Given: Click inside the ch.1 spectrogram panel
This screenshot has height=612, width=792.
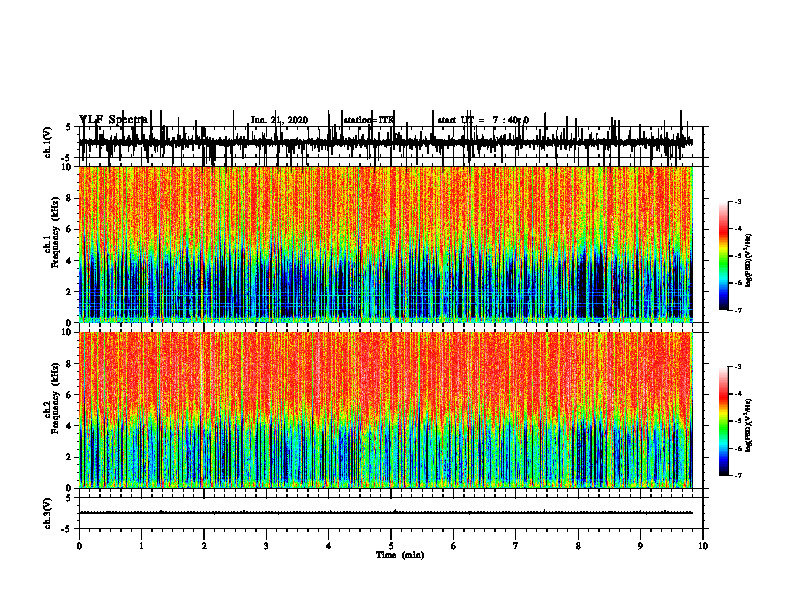Looking at the screenshot, I should [385, 244].
